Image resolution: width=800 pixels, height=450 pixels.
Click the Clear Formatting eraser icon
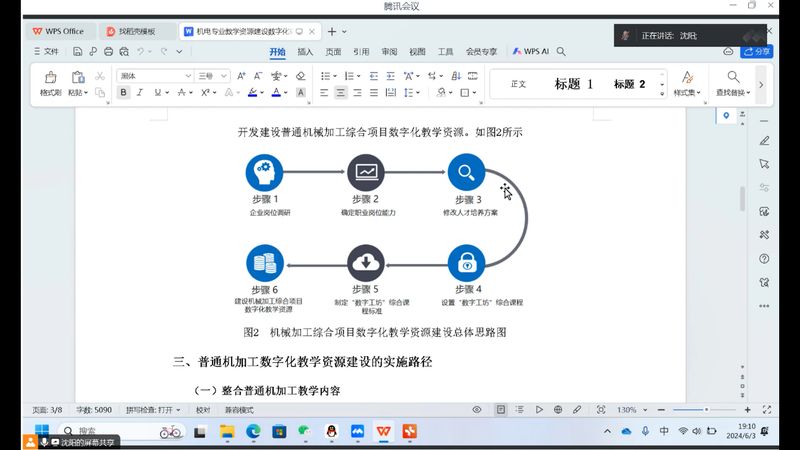point(301,76)
